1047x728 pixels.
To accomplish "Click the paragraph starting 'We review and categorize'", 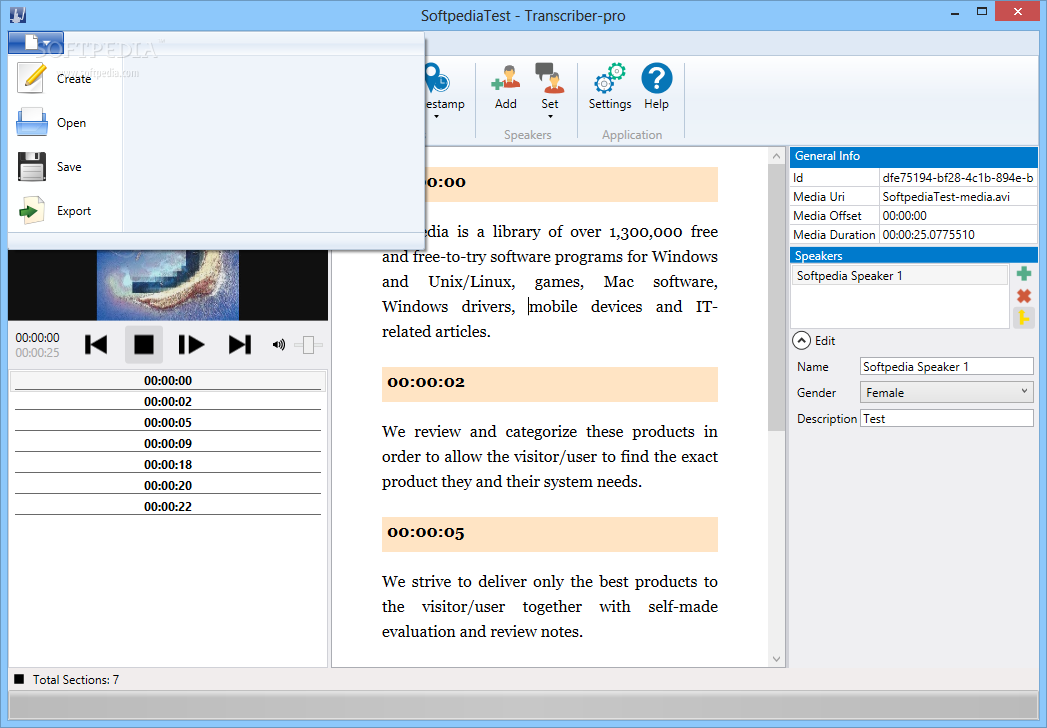I will (550, 457).
